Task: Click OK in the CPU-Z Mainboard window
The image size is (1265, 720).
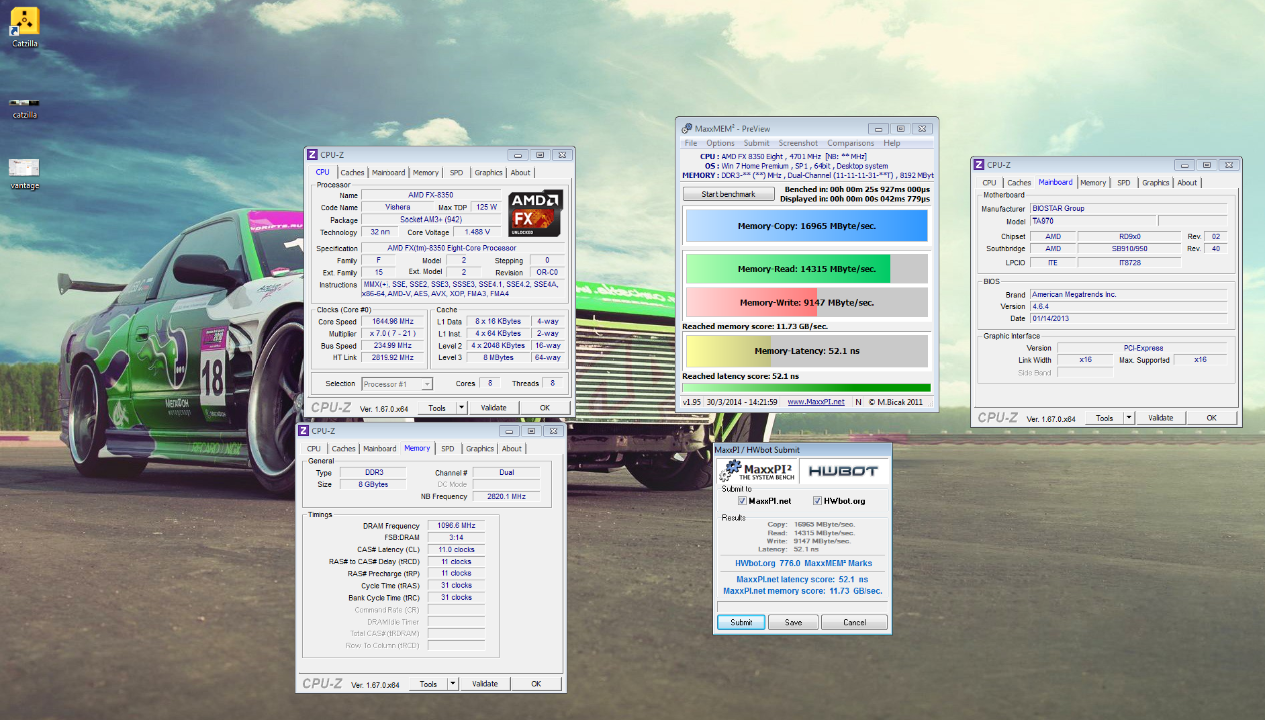Action: click(1211, 418)
